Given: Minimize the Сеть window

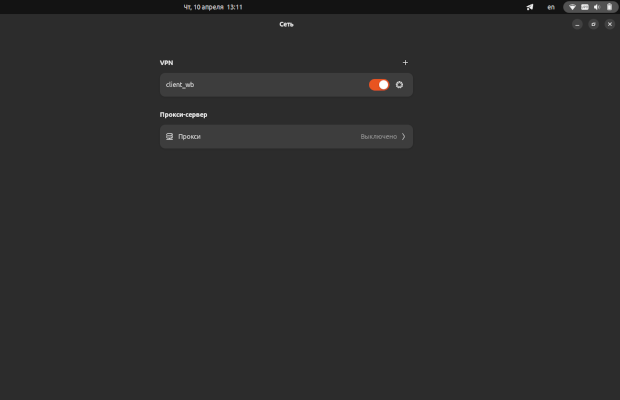Looking at the screenshot, I should pos(577,24).
